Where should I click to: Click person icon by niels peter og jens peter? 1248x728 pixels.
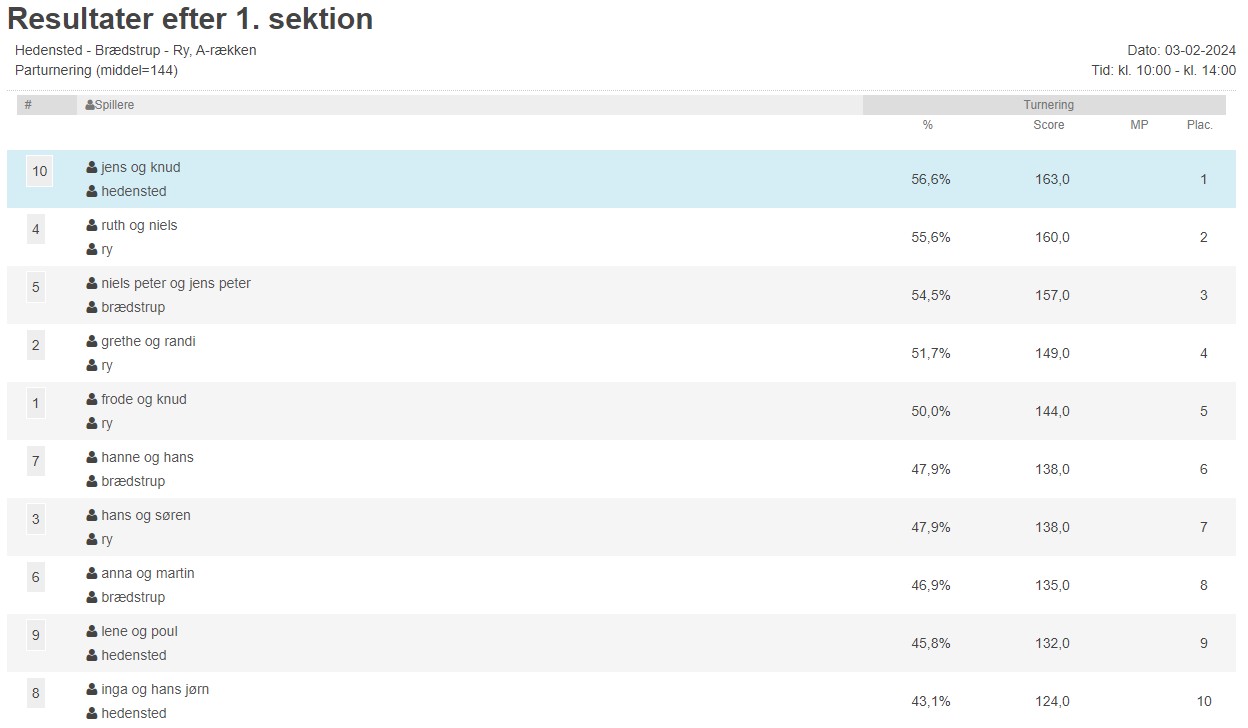pos(92,284)
